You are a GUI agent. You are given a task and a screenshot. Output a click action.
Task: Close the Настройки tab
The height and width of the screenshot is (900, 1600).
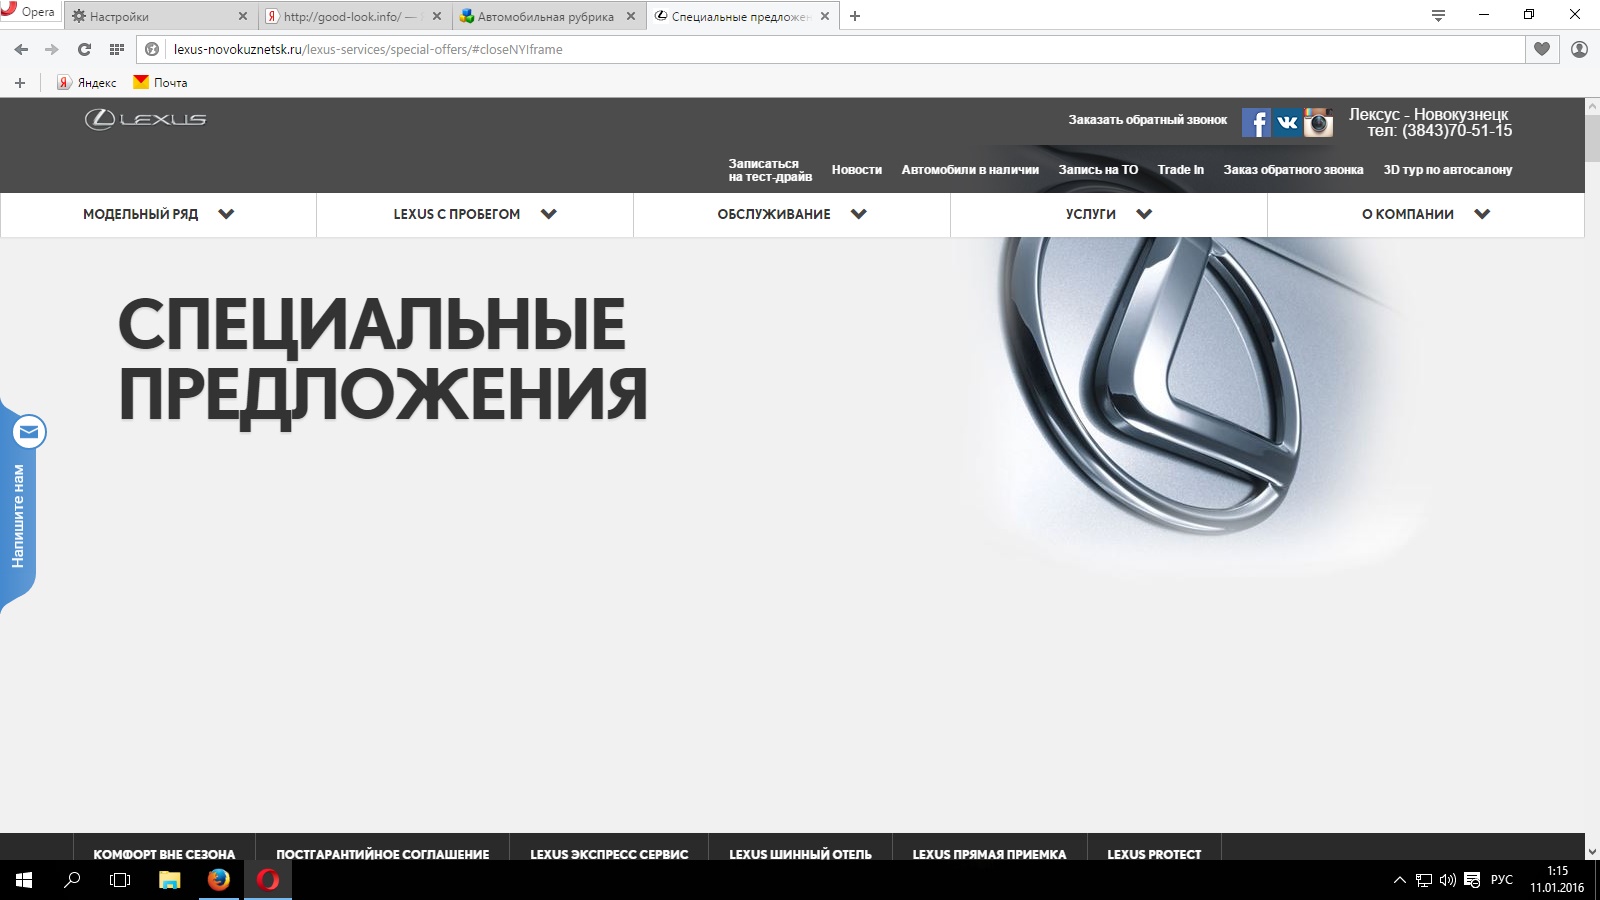[242, 16]
